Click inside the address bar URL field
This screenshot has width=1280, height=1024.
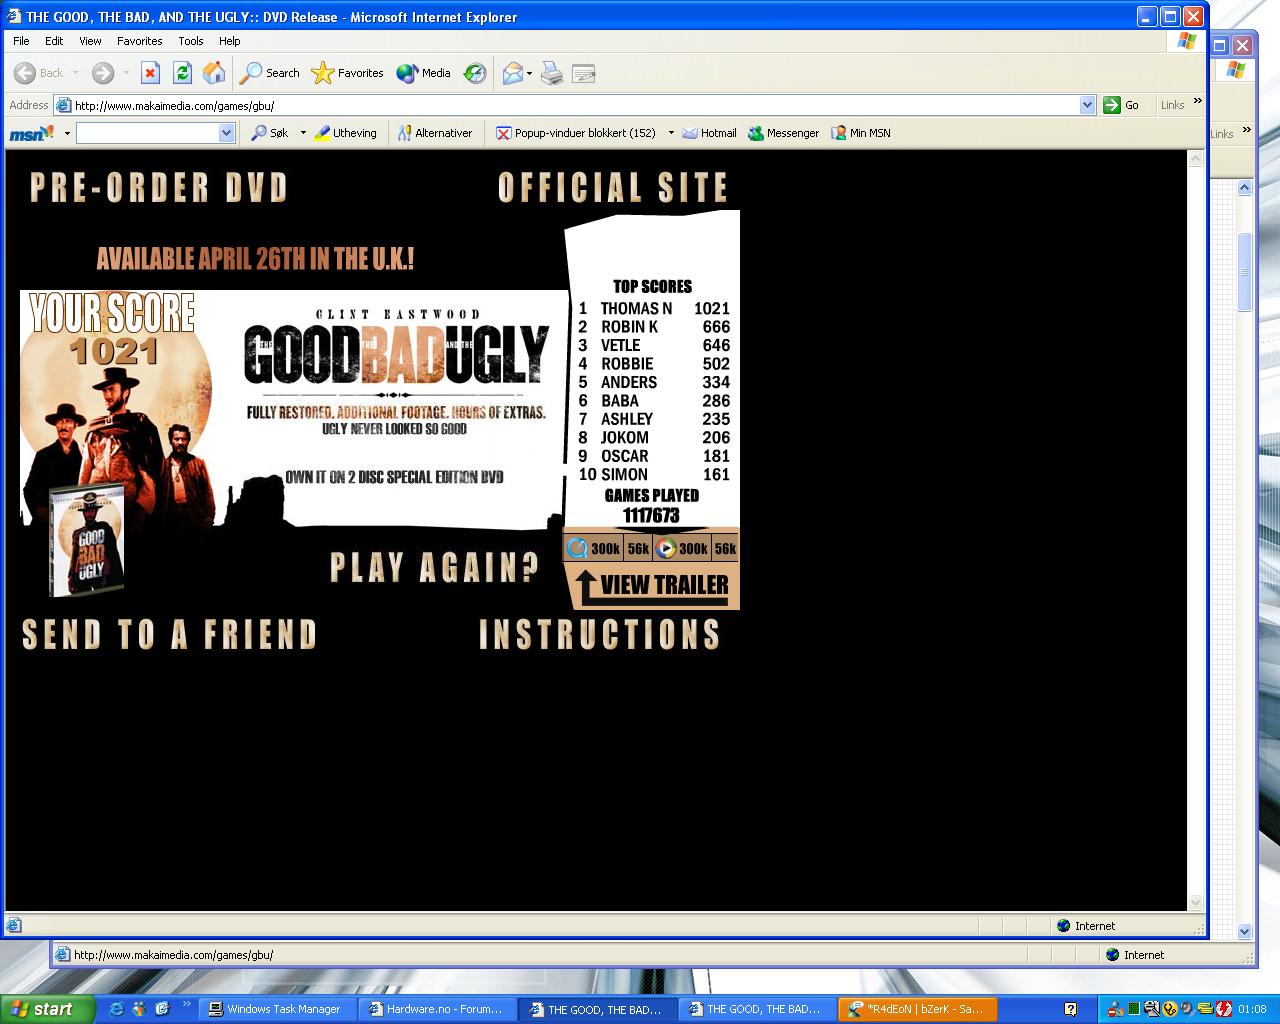[x=575, y=105]
